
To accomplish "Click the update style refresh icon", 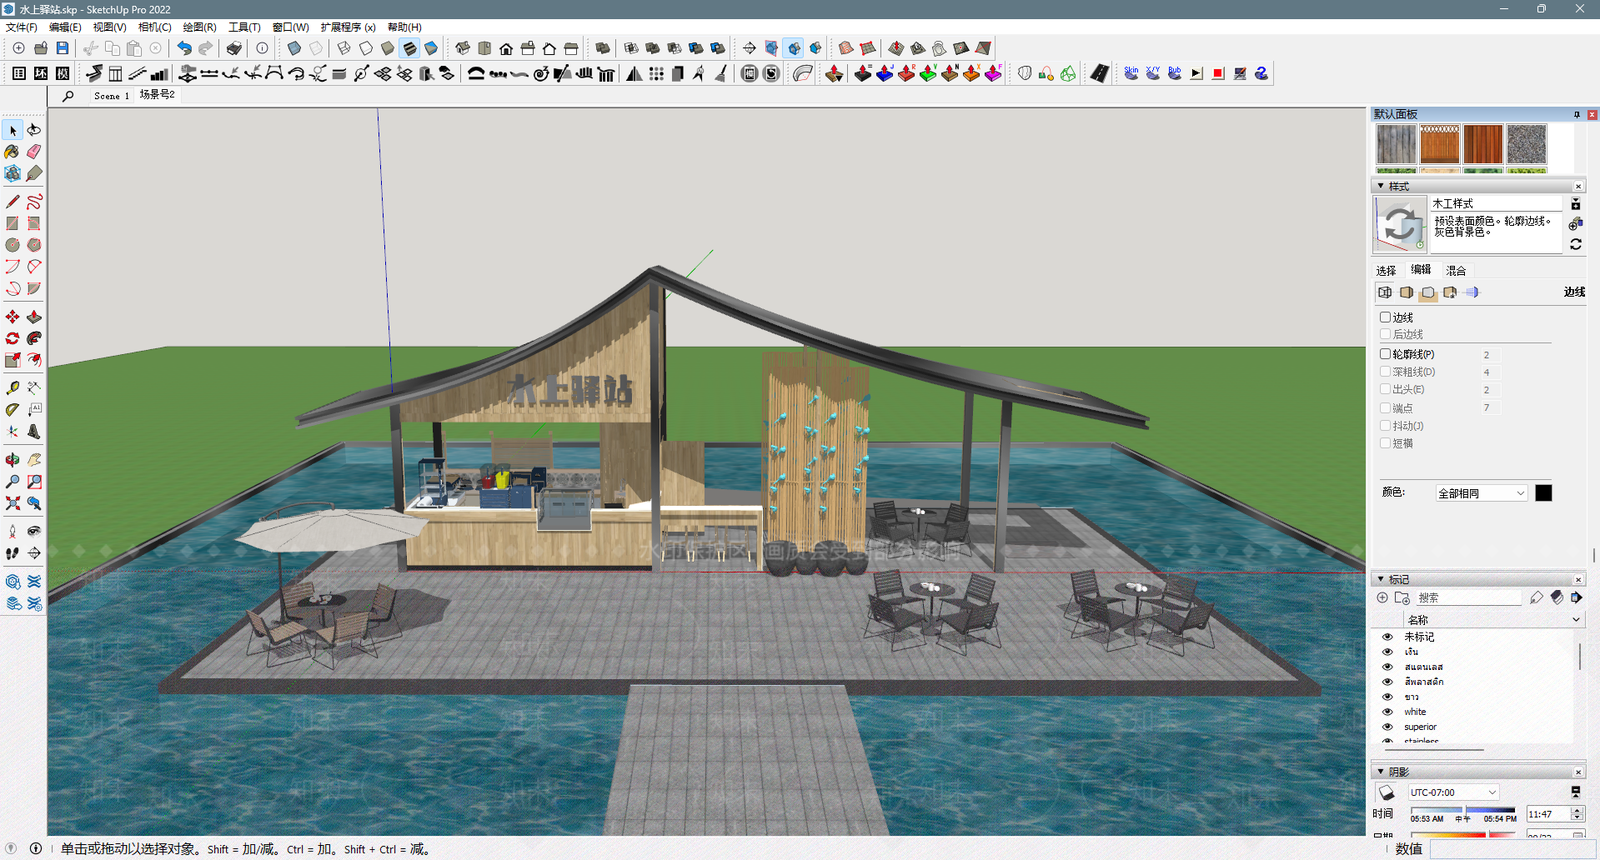I will (1576, 244).
